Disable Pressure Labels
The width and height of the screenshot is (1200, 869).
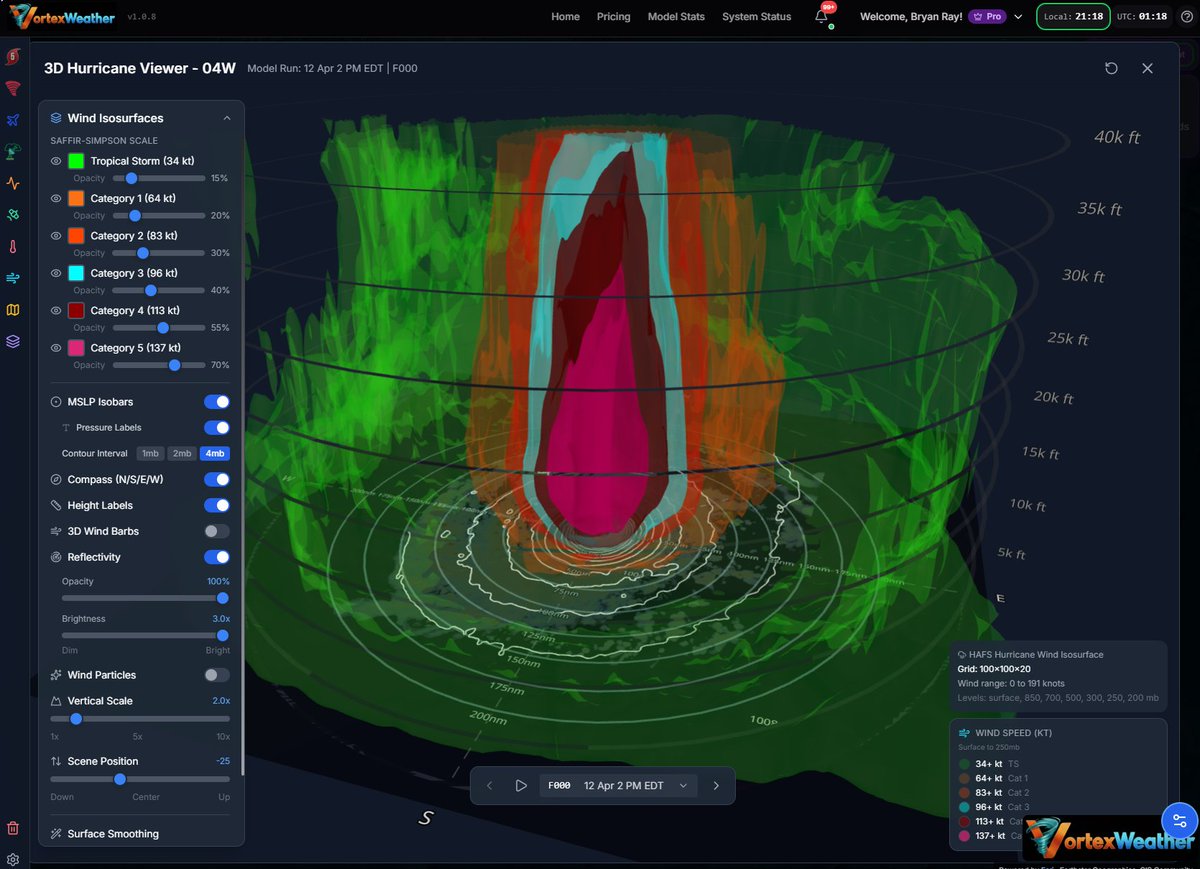pyautogui.click(x=217, y=428)
